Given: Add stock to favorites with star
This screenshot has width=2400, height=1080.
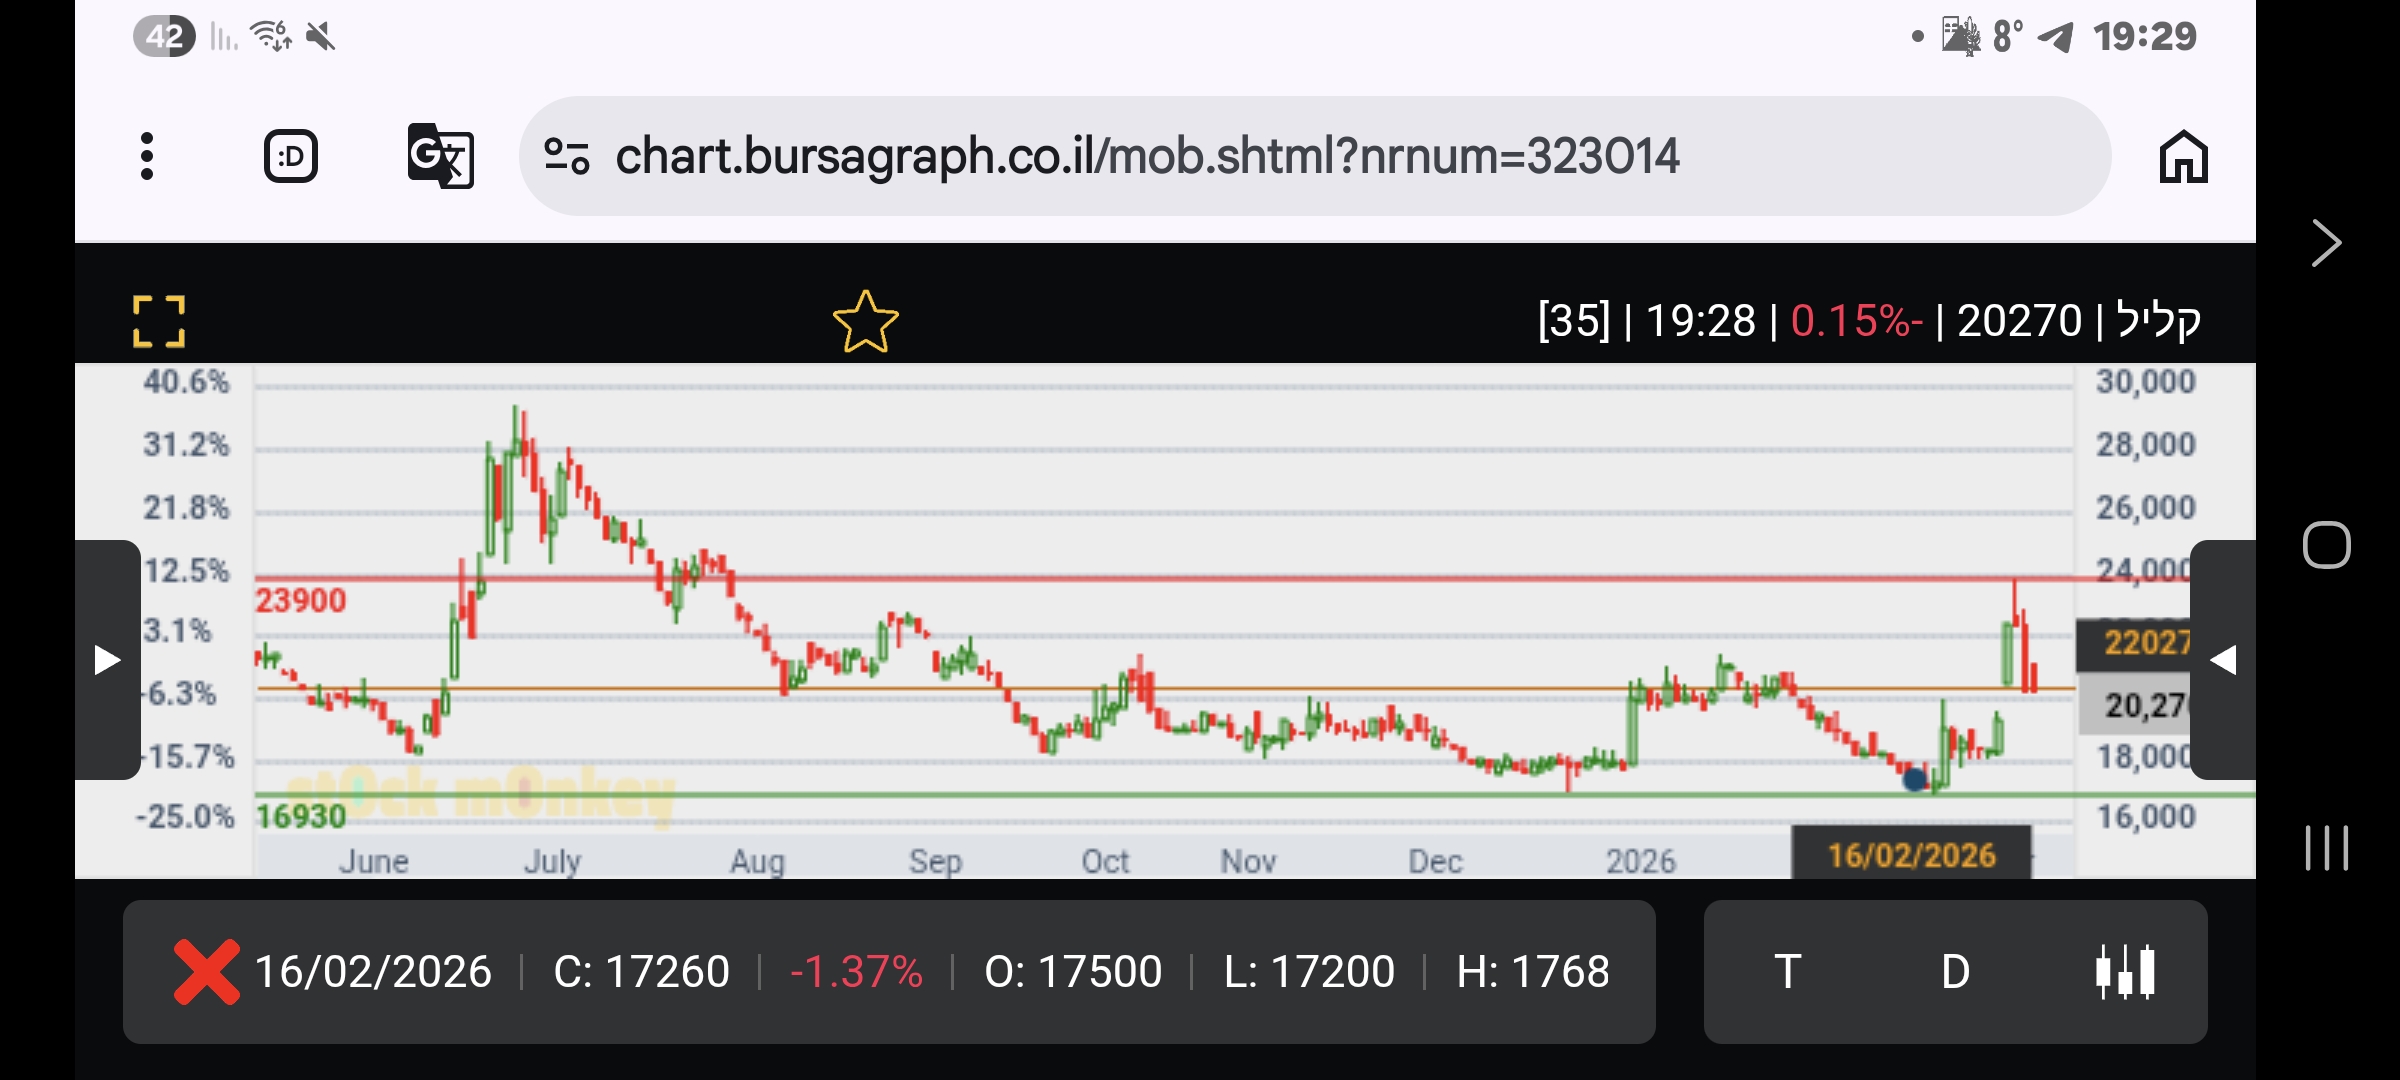Looking at the screenshot, I should [865, 322].
